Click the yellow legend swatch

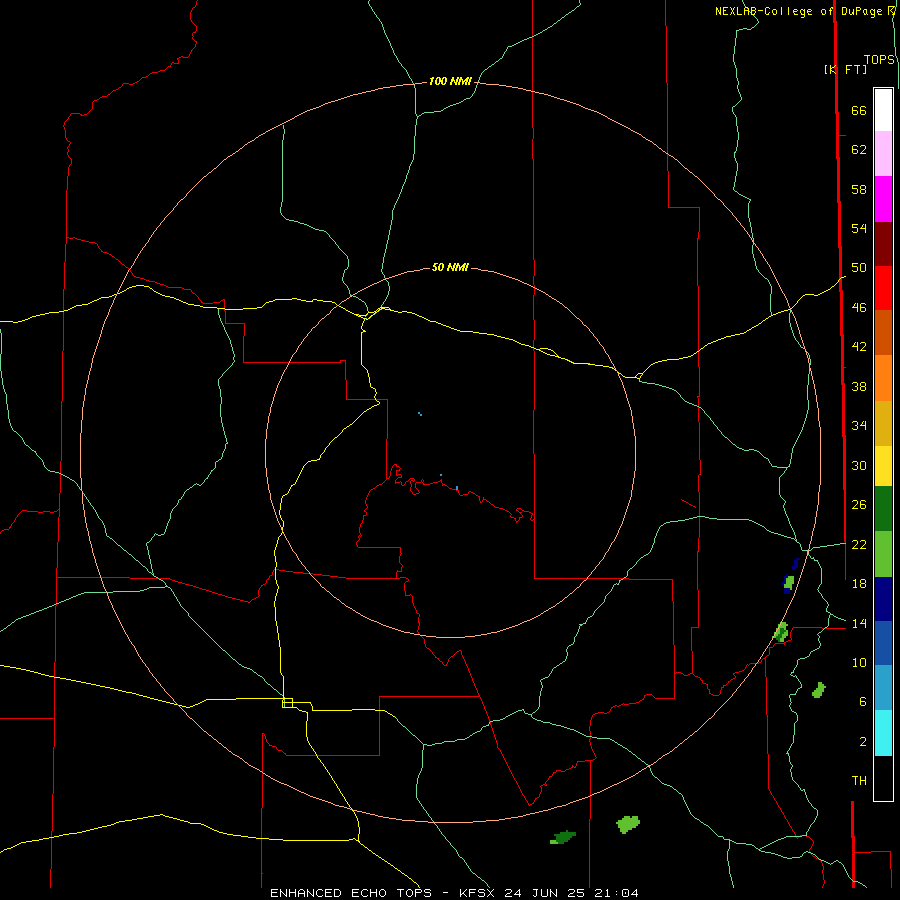tap(883, 466)
